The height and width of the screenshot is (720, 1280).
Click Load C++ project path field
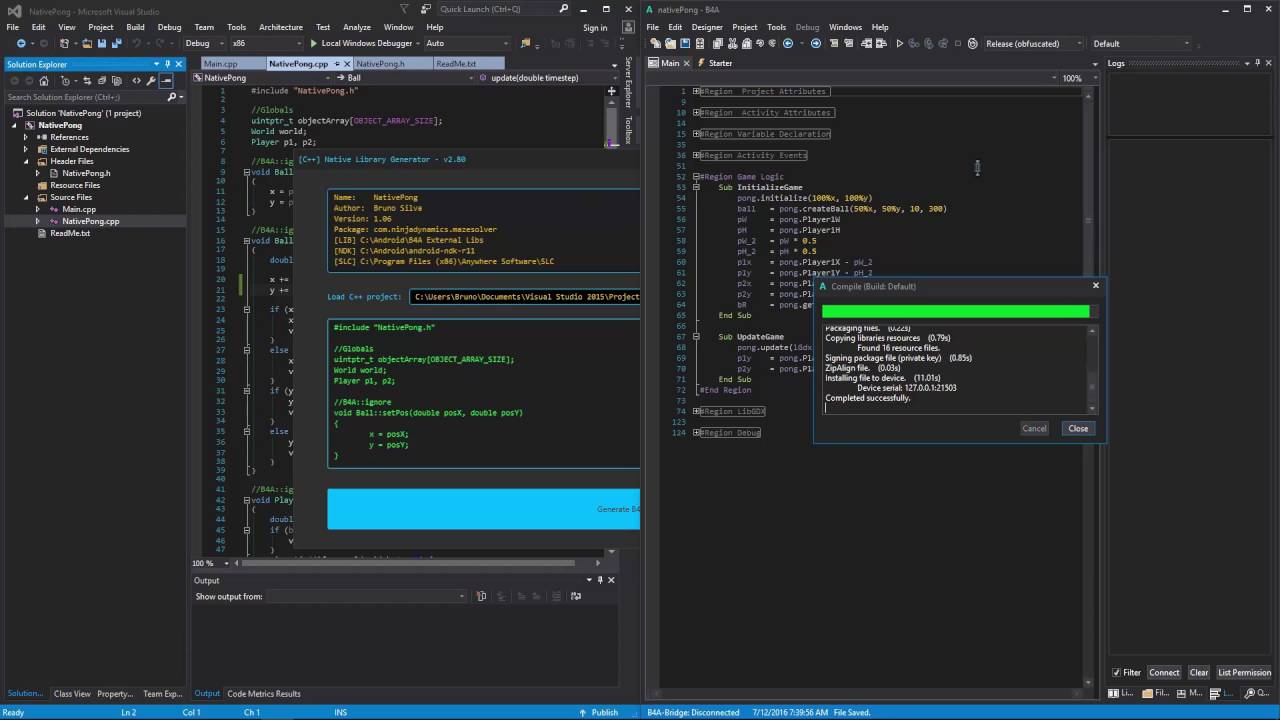[524, 296]
